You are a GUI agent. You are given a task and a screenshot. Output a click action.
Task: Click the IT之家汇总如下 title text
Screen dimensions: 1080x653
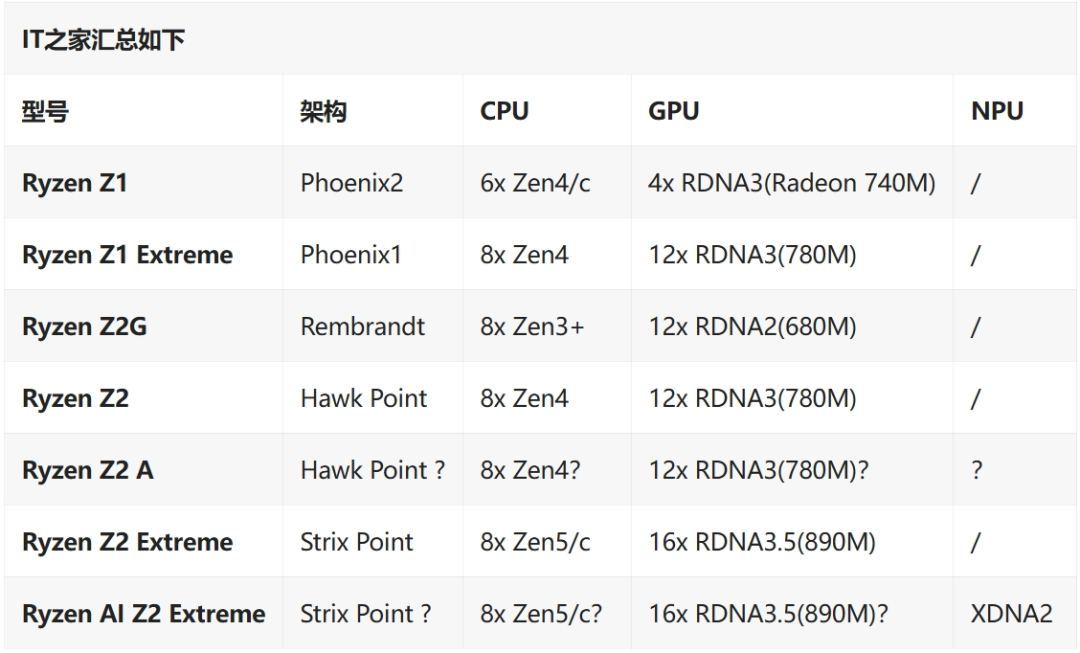tap(103, 39)
